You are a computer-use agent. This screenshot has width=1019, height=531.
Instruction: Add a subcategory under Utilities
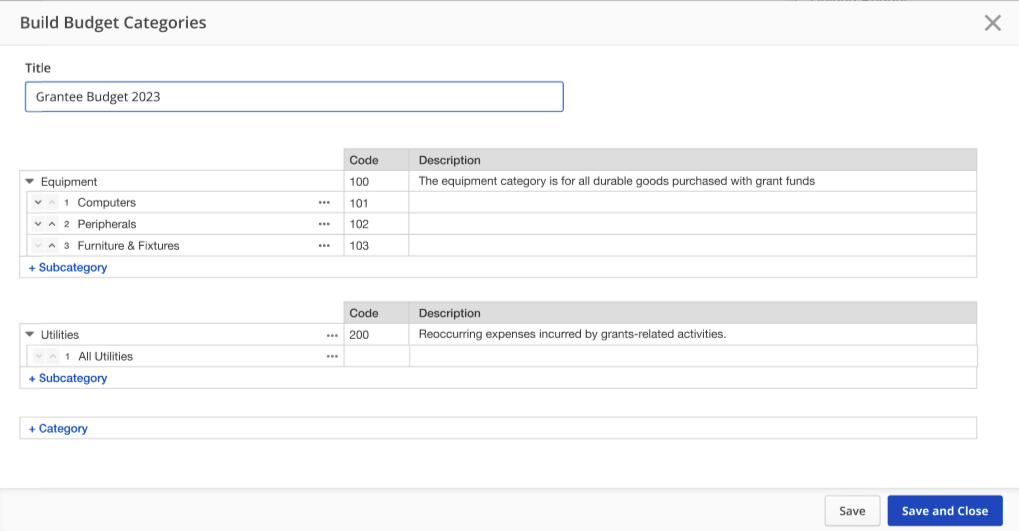click(x=68, y=379)
